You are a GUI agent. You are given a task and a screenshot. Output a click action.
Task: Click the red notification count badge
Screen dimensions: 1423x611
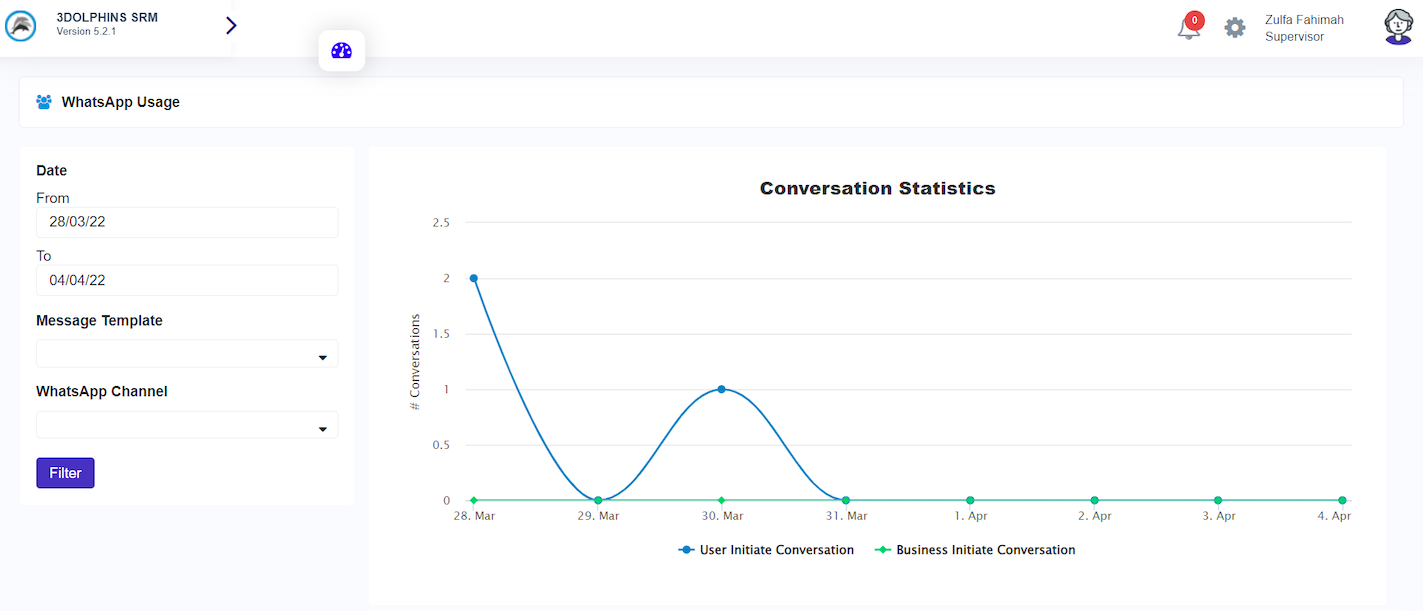(x=1194, y=20)
